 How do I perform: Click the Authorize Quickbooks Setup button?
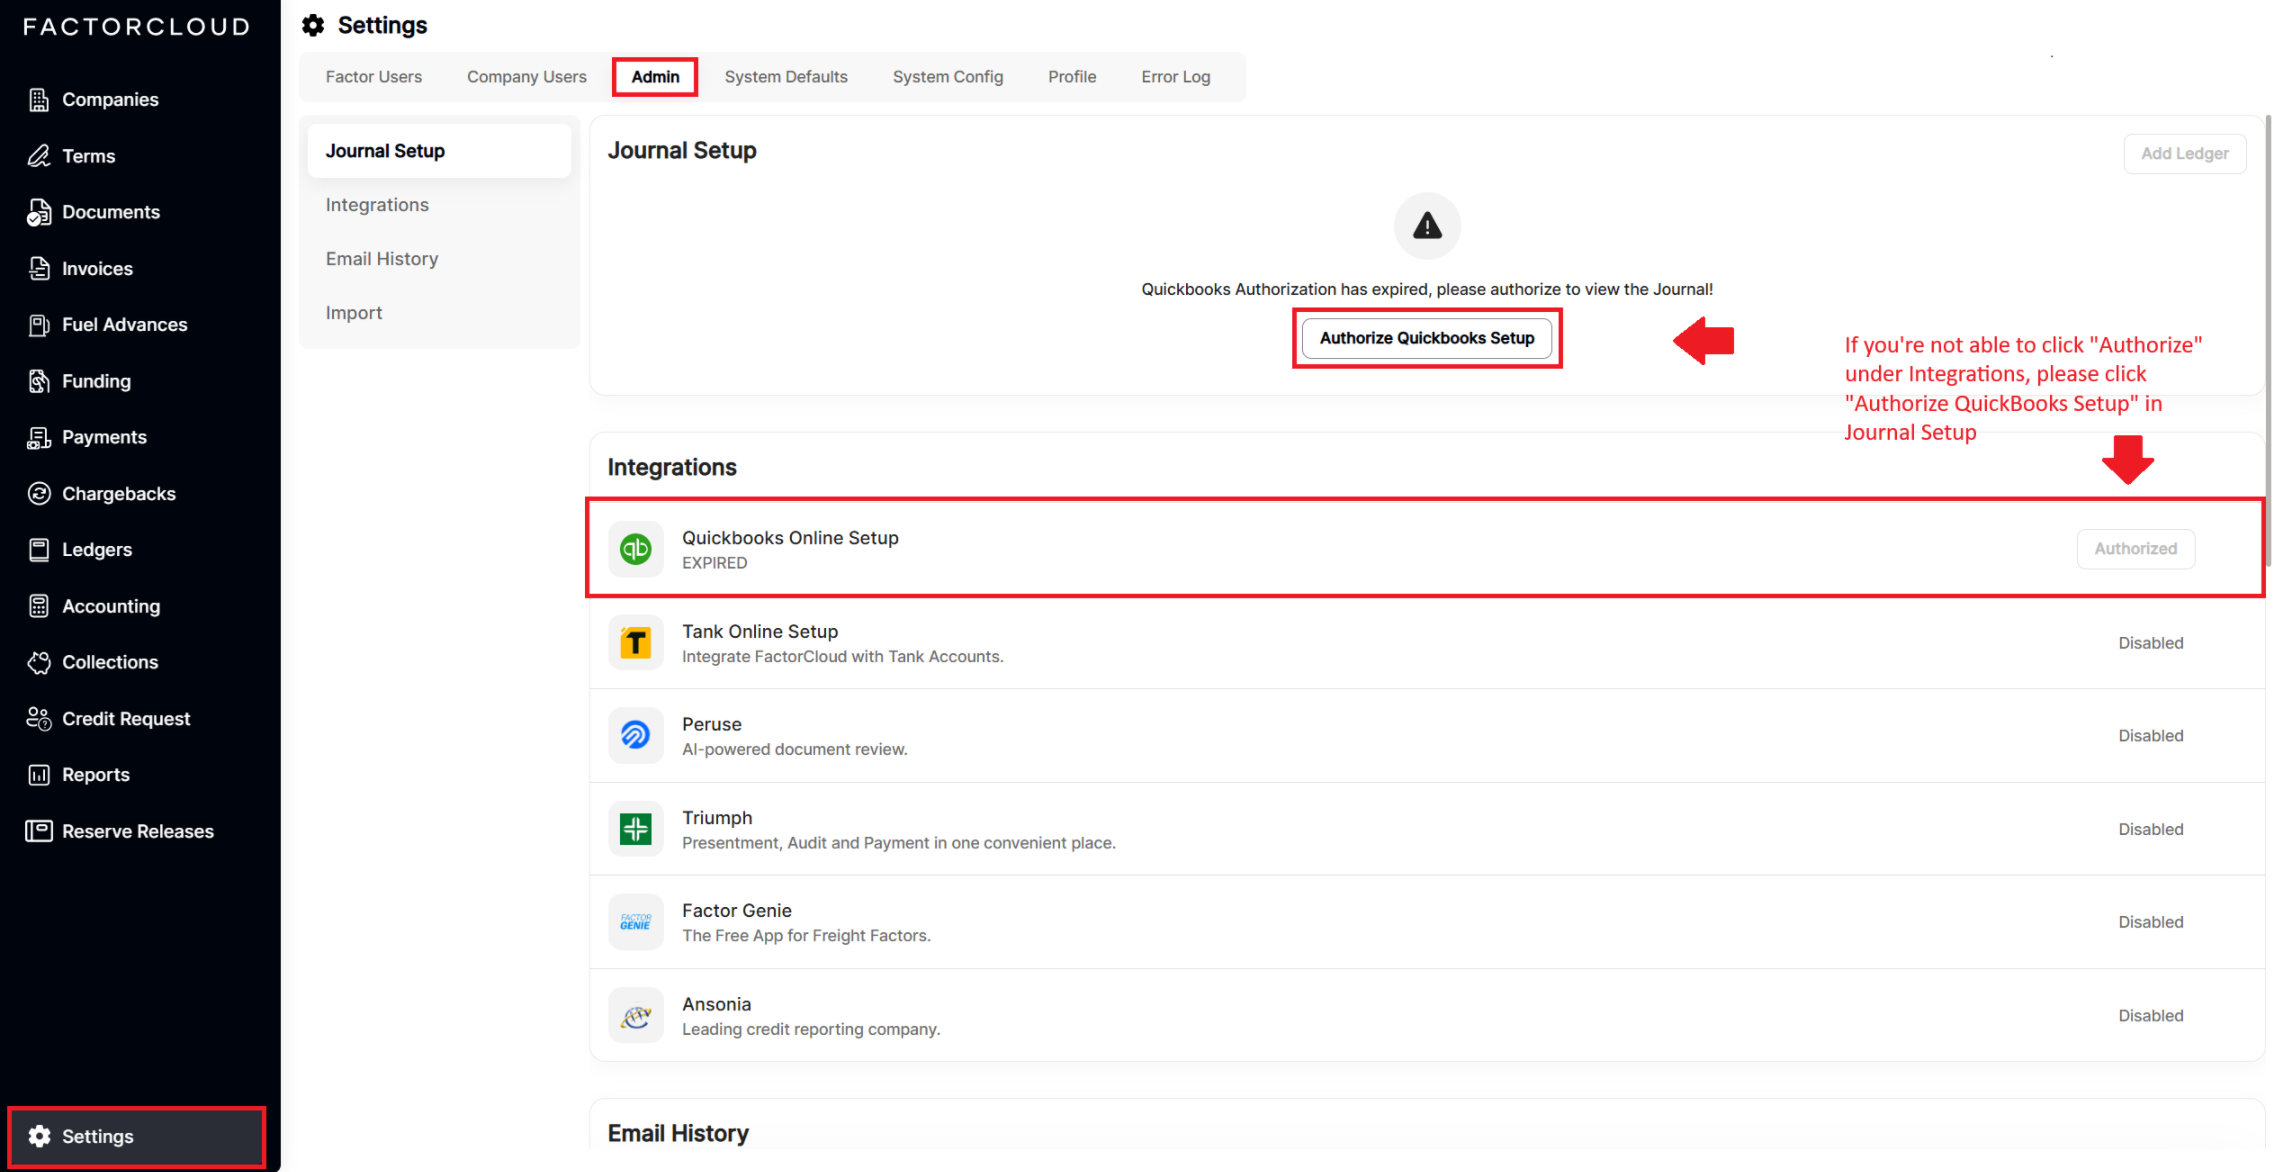[1427, 338]
